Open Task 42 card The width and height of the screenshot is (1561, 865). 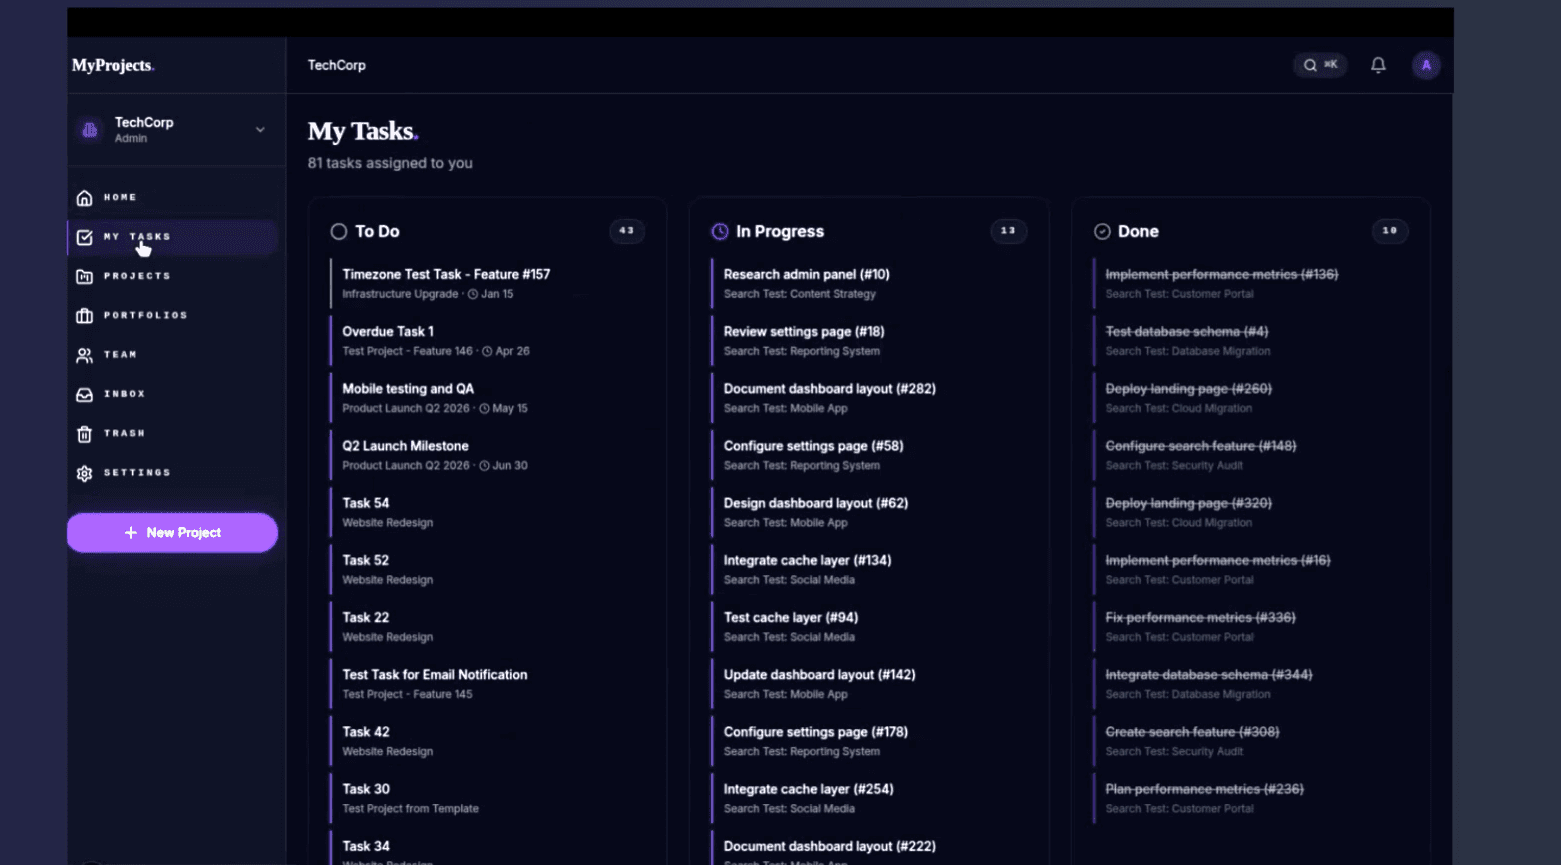coord(488,741)
